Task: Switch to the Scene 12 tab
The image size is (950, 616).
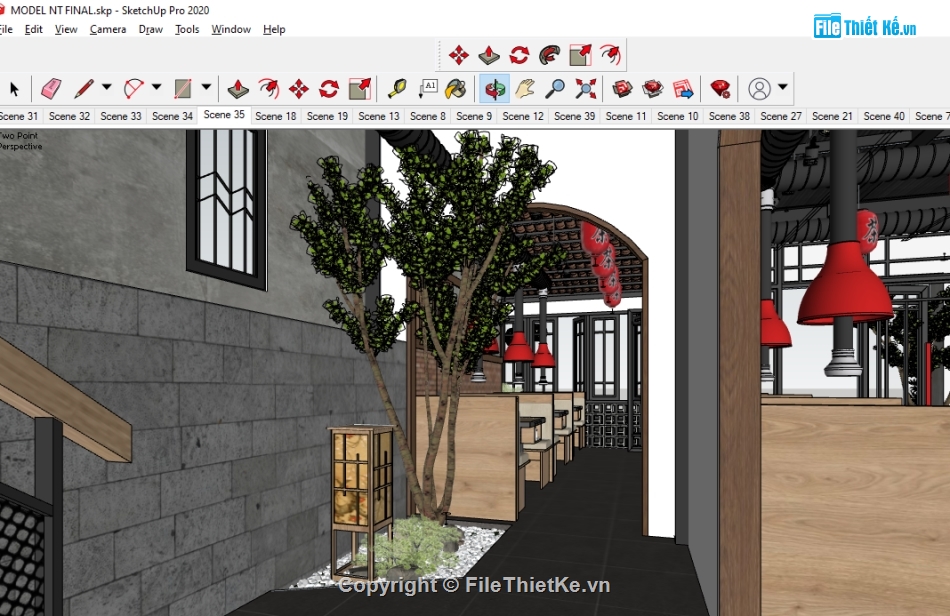Action: click(523, 116)
